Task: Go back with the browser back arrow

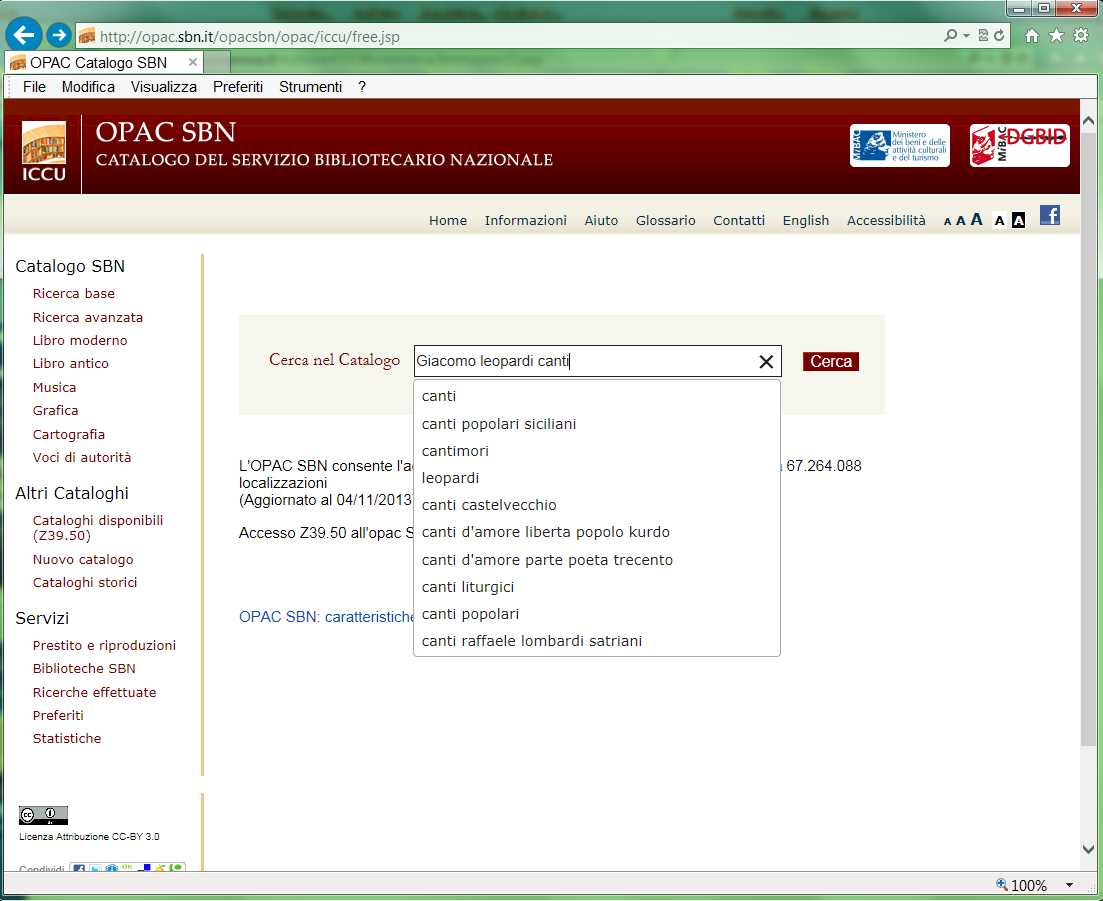Action: [23, 34]
